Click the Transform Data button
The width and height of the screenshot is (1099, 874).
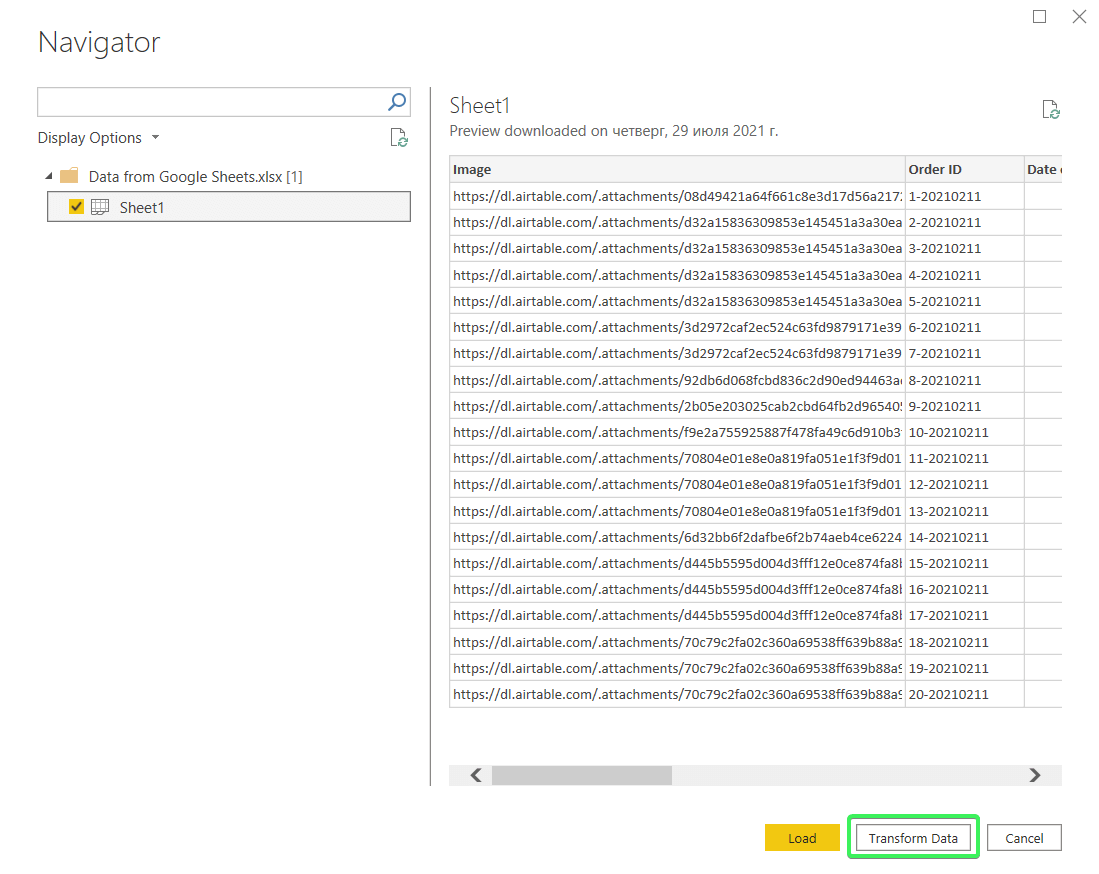(913, 838)
